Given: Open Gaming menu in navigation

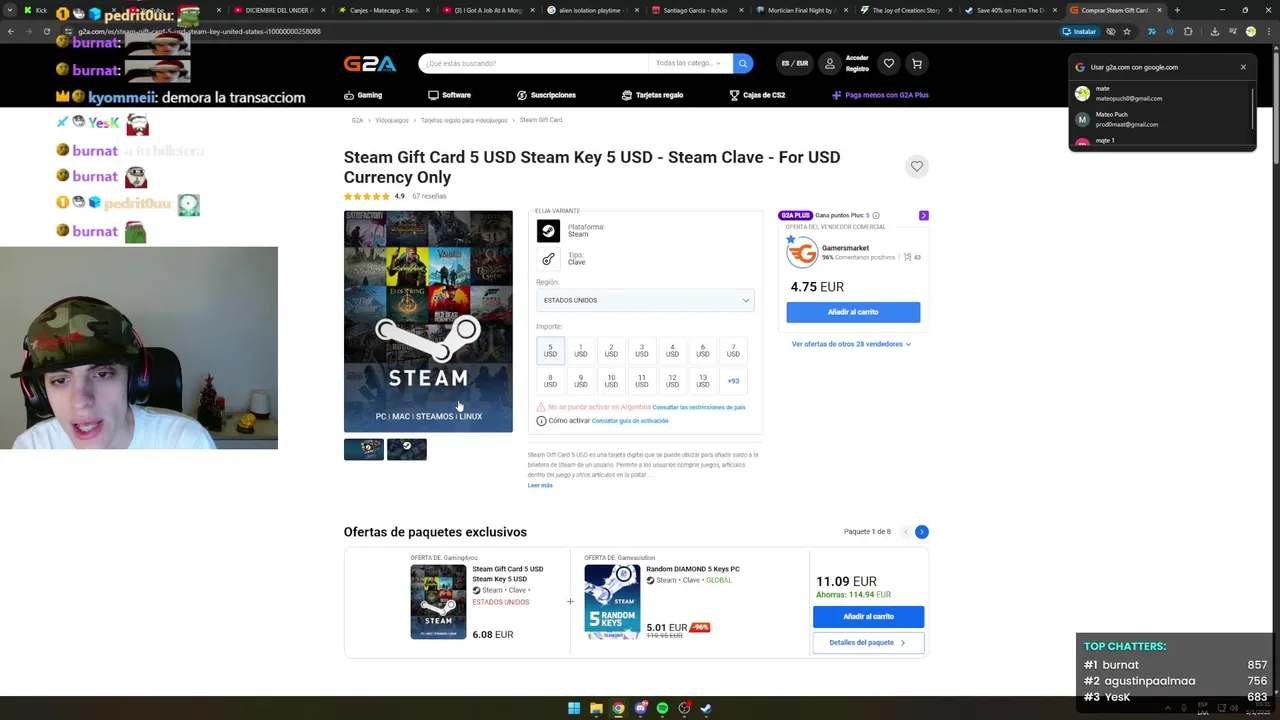Looking at the screenshot, I should tap(363, 95).
